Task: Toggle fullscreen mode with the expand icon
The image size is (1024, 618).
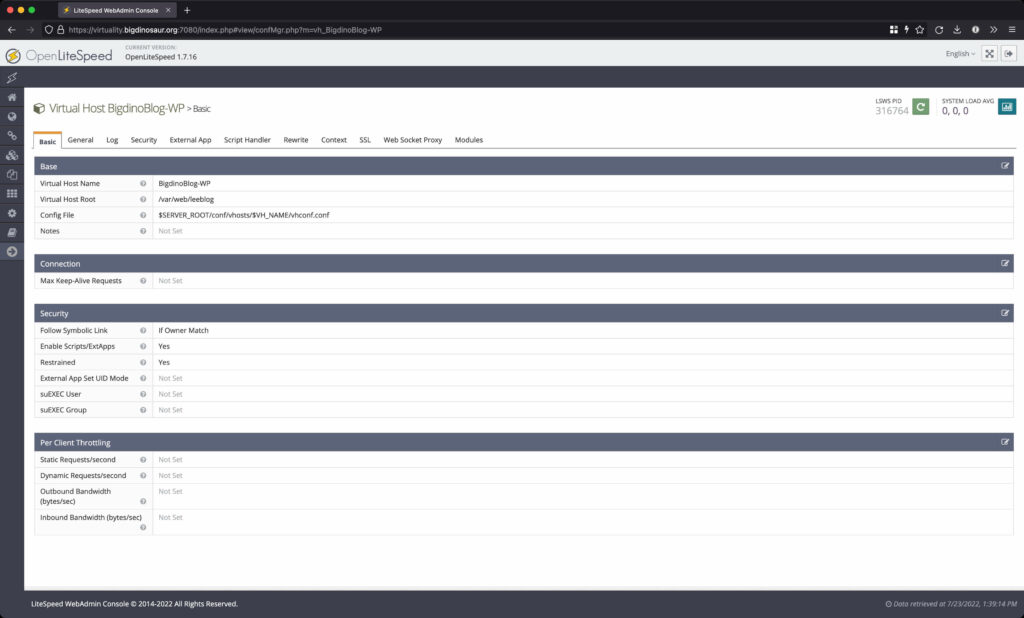Action: 989,53
